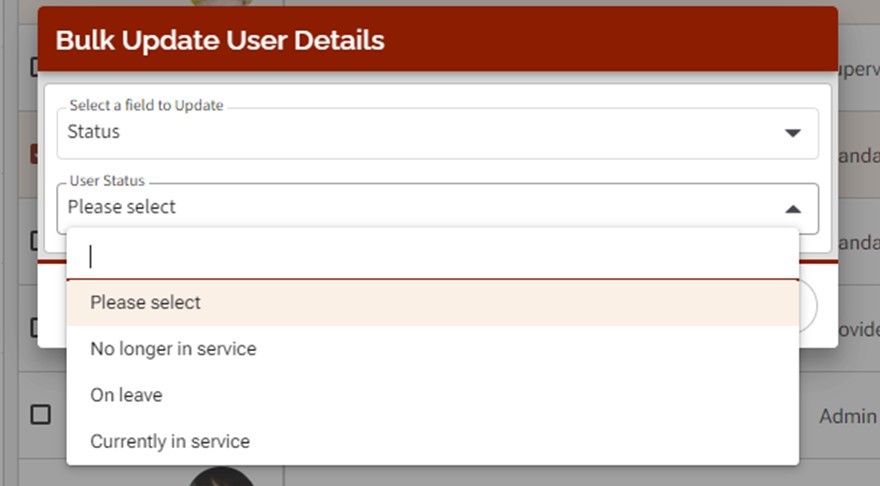880x486 pixels.
Task: Open the user avatar below the list
Action: pyautogui.click(x=220, y=476)
